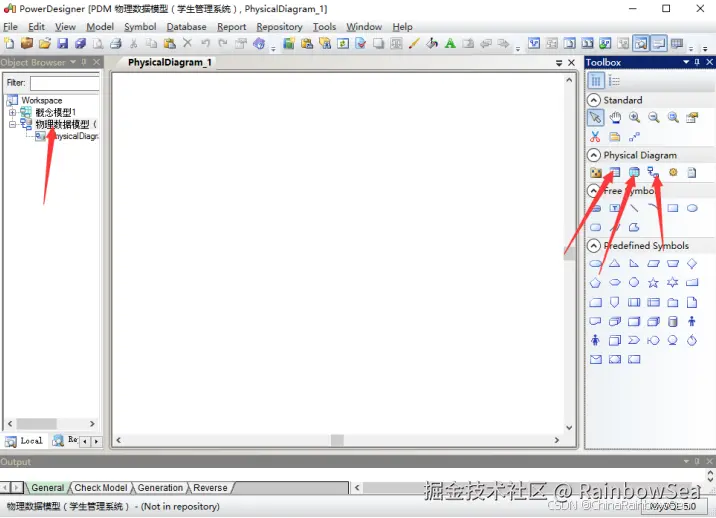Screen dimensions: 716x518
Task: Open the Model menu
Action: pyautogui.click(x=100, y=26)
